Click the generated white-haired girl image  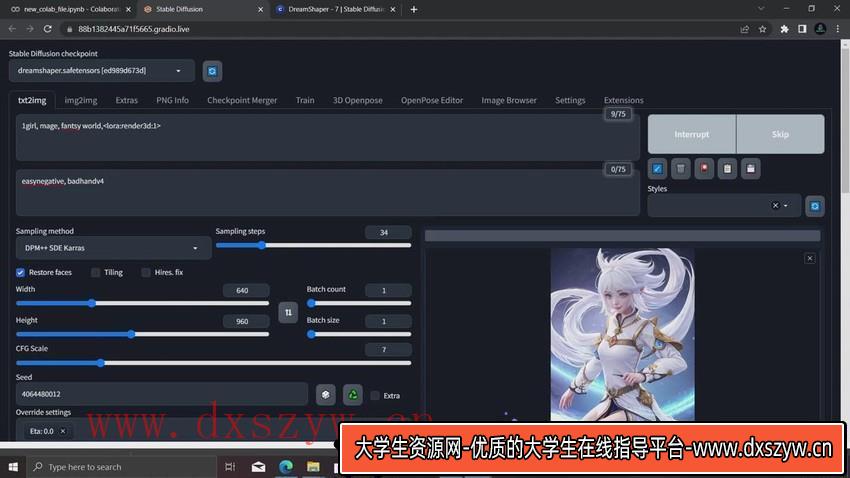coord(622,334)
